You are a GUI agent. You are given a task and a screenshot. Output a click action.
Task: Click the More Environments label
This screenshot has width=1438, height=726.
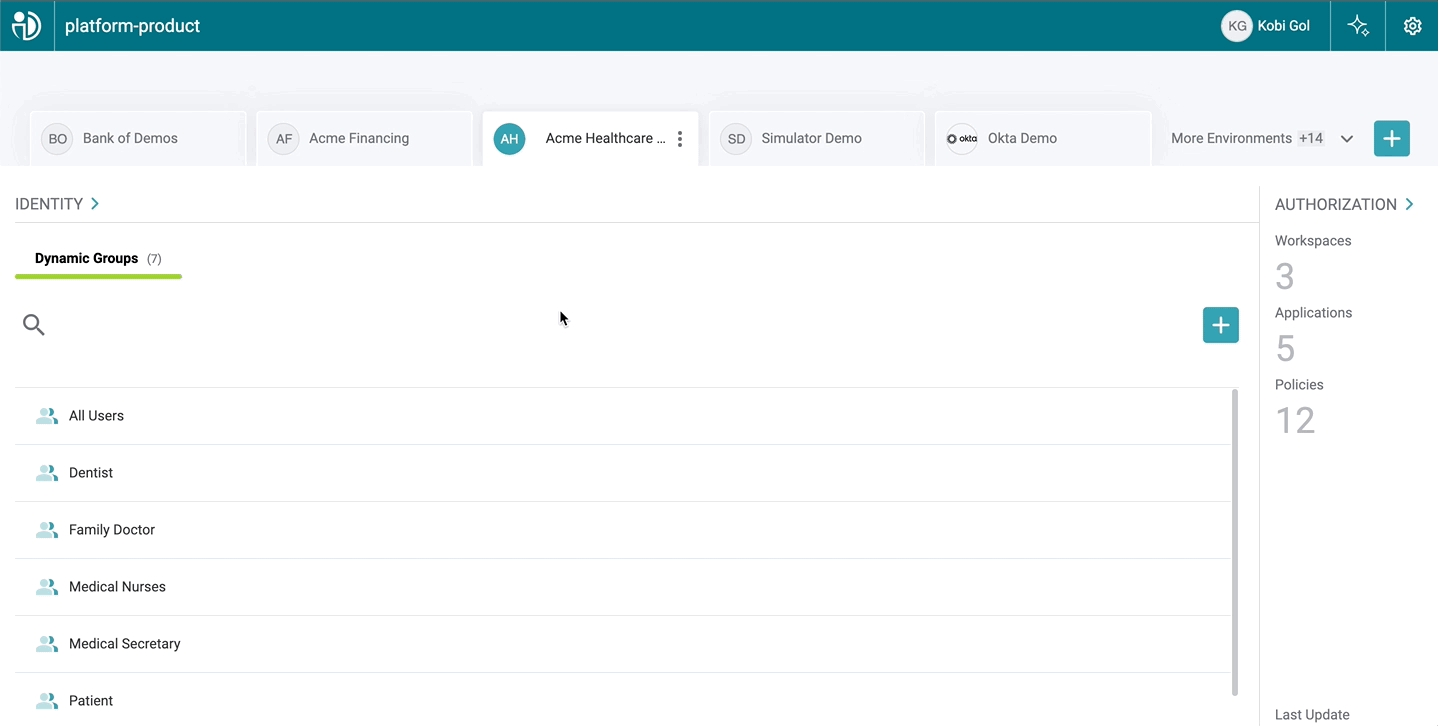[1231, 139]
